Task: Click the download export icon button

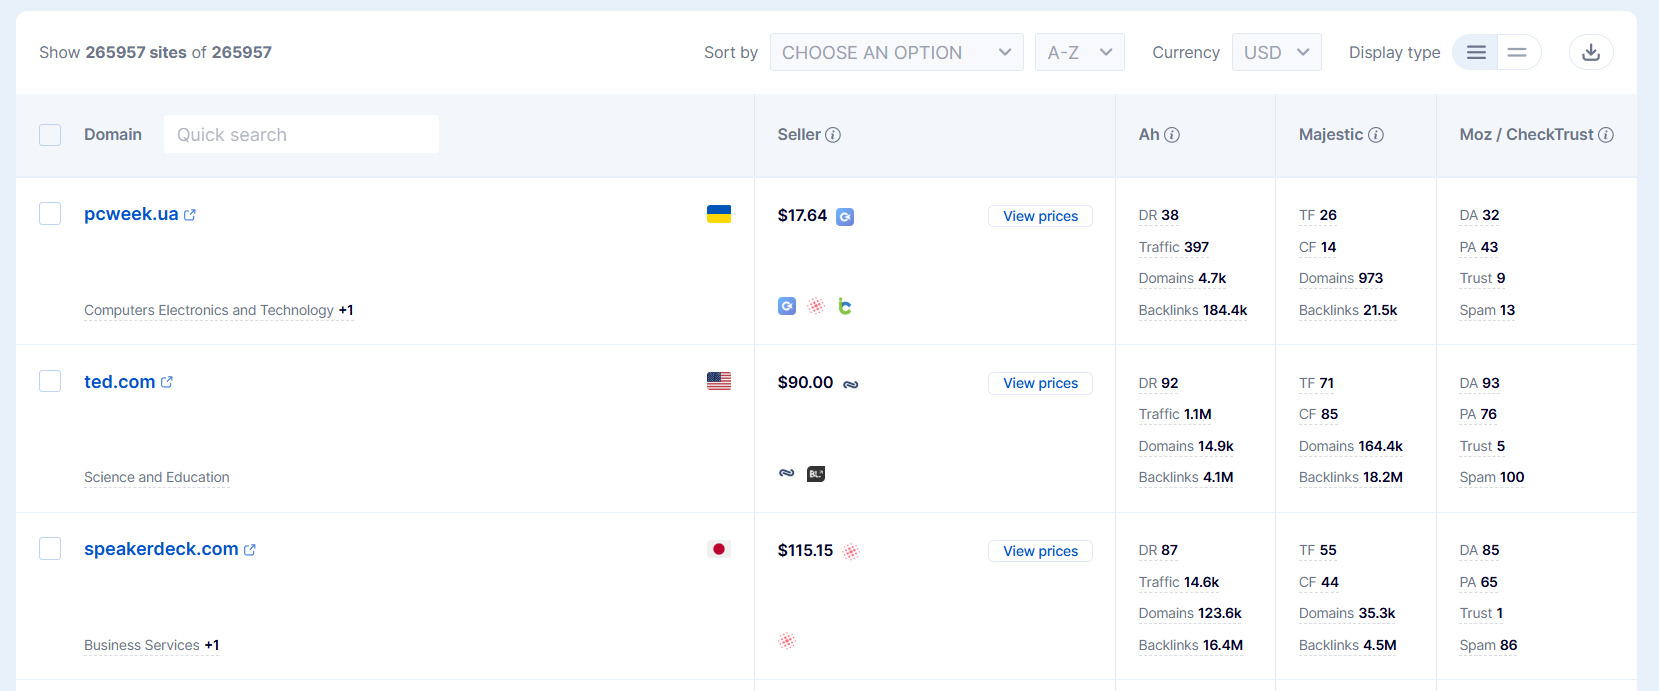Action: pos(1590,52)
